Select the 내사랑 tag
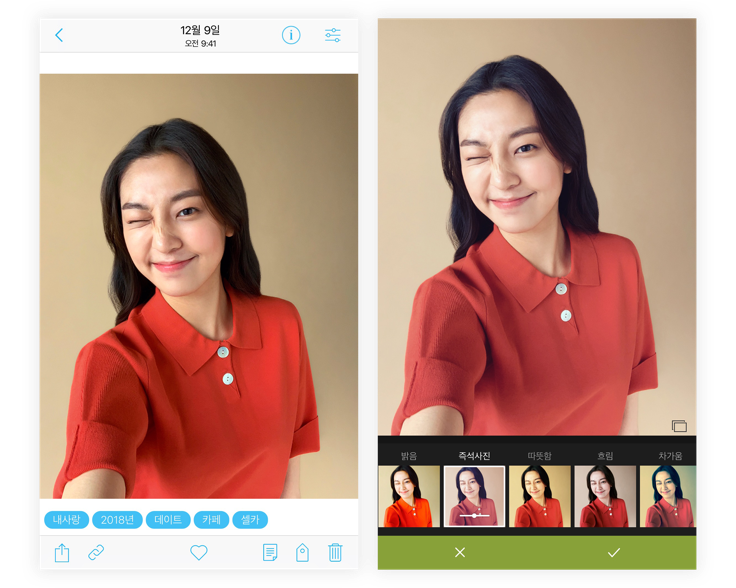736x588 pixels. pos(66,520)
